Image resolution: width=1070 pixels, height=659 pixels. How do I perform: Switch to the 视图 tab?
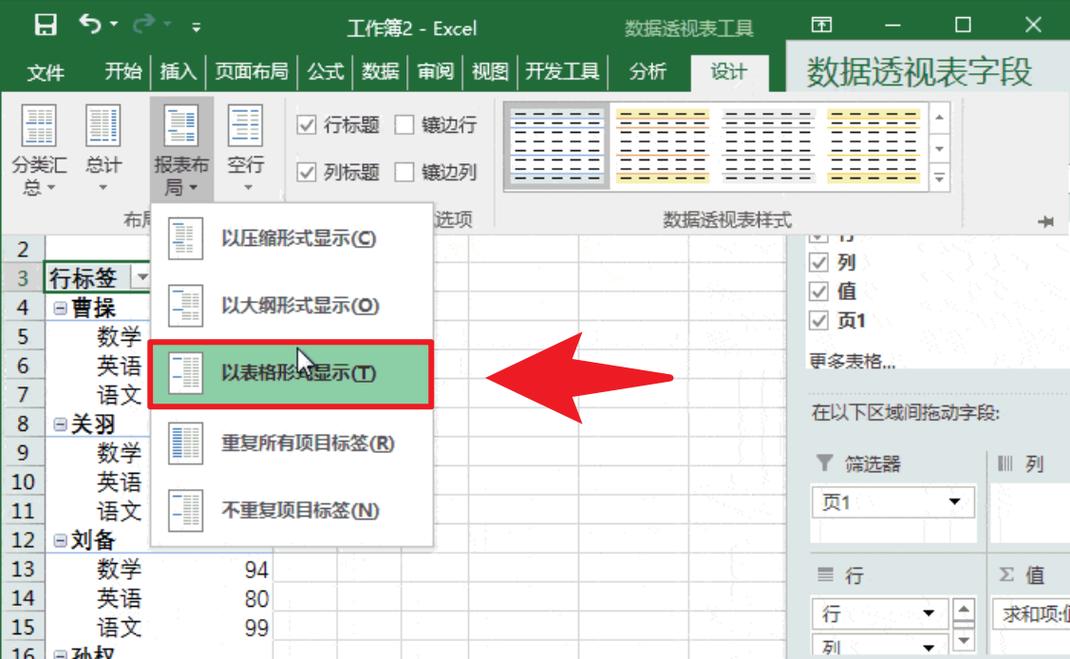[x=490, y=71]
